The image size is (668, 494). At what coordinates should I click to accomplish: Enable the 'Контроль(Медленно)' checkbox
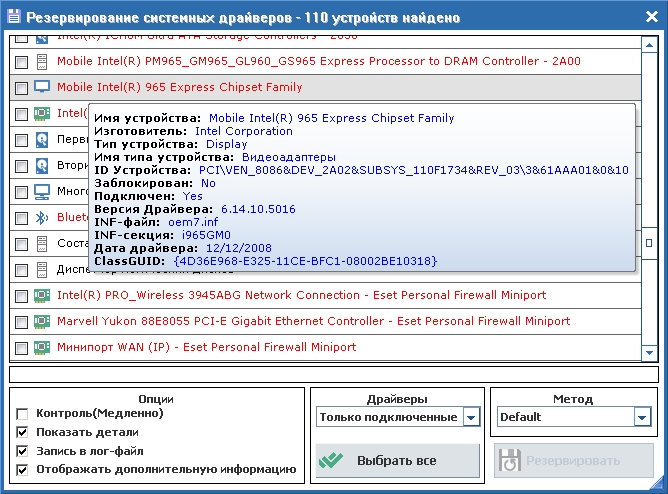22,413
